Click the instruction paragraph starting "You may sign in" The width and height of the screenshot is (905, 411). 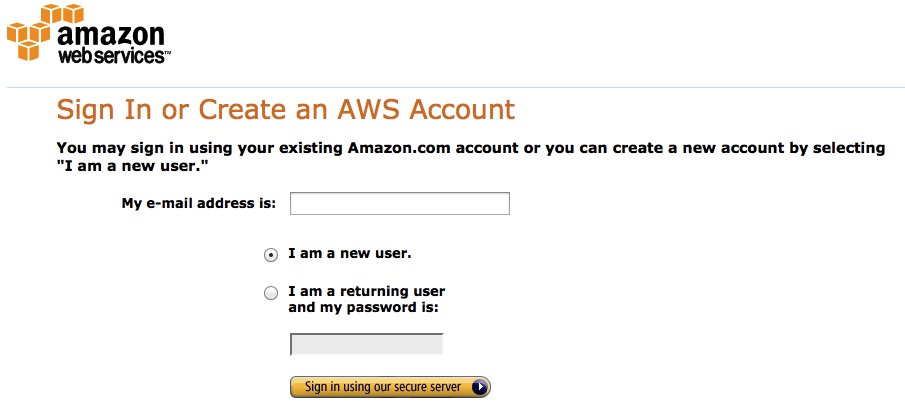pos(470,157)
